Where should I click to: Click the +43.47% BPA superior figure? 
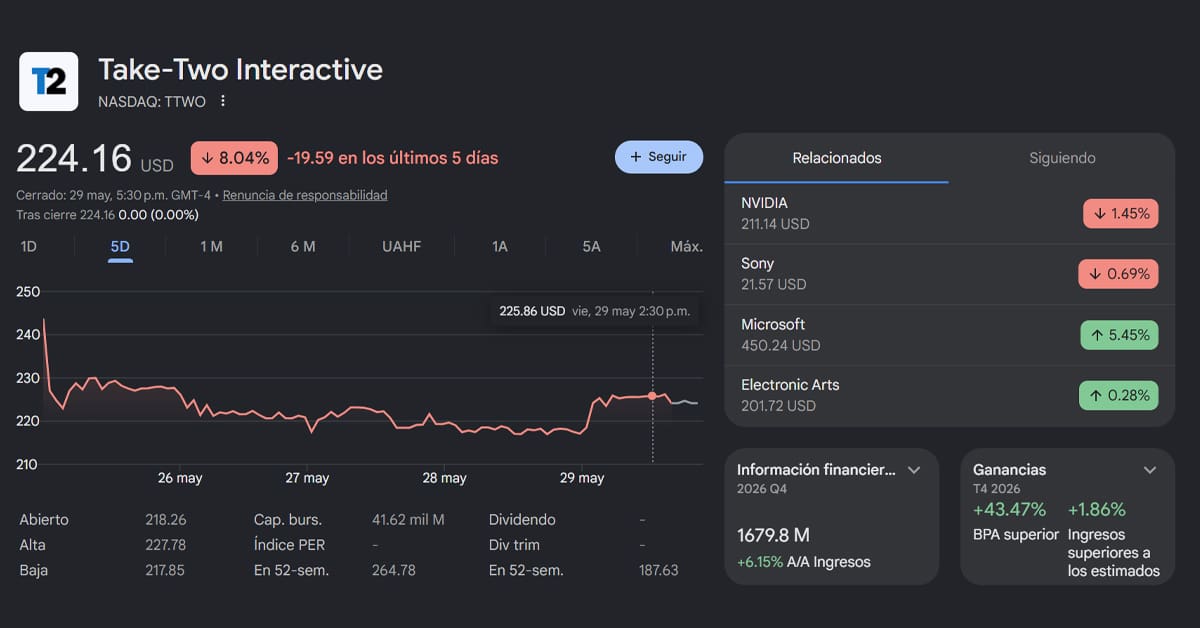[x=1010, y=510]
